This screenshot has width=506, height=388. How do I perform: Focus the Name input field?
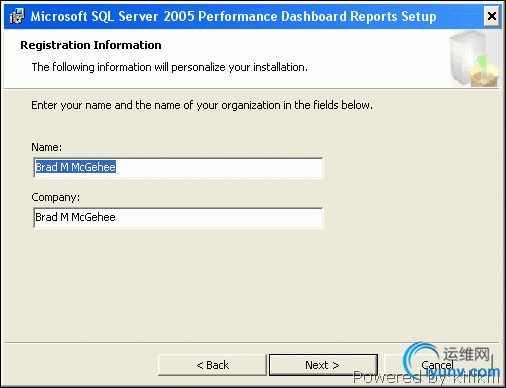click(178, 168)
